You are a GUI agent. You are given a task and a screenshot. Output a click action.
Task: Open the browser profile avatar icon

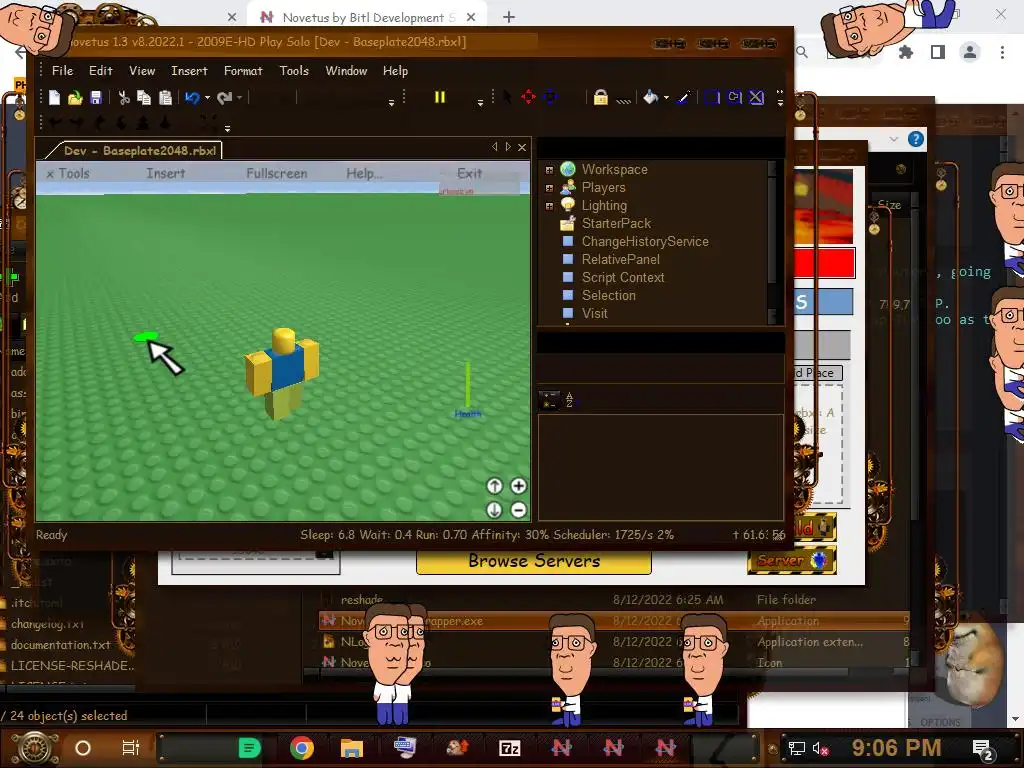tap(970, 52)
